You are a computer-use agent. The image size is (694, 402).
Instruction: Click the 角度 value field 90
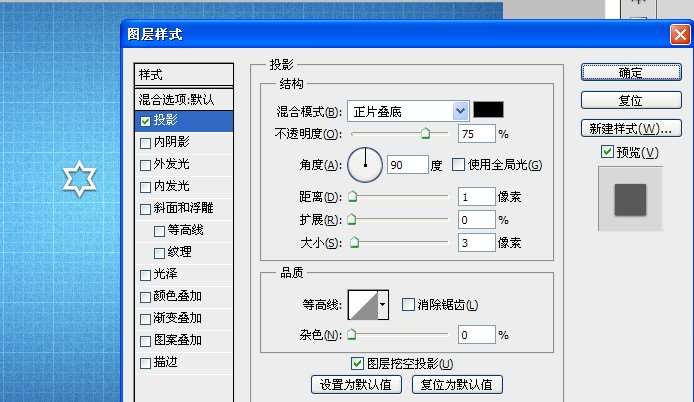point(408,165)
